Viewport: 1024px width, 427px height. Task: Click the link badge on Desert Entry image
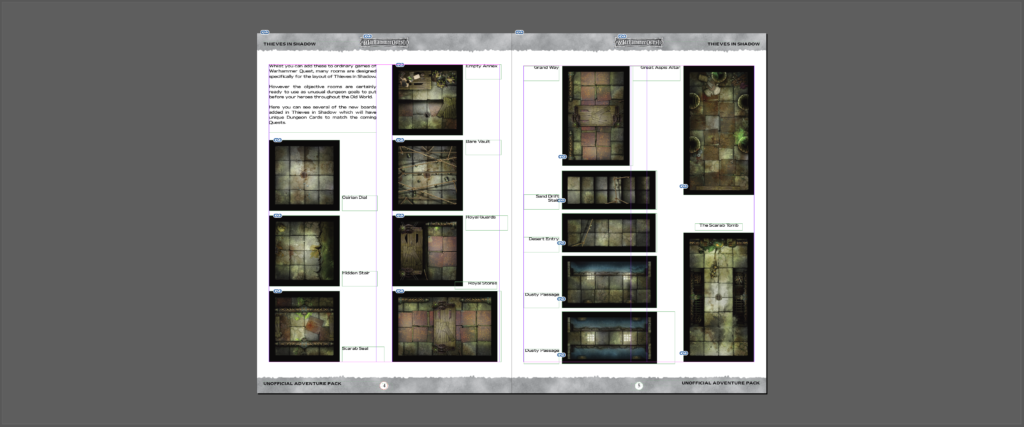(562, 243)
